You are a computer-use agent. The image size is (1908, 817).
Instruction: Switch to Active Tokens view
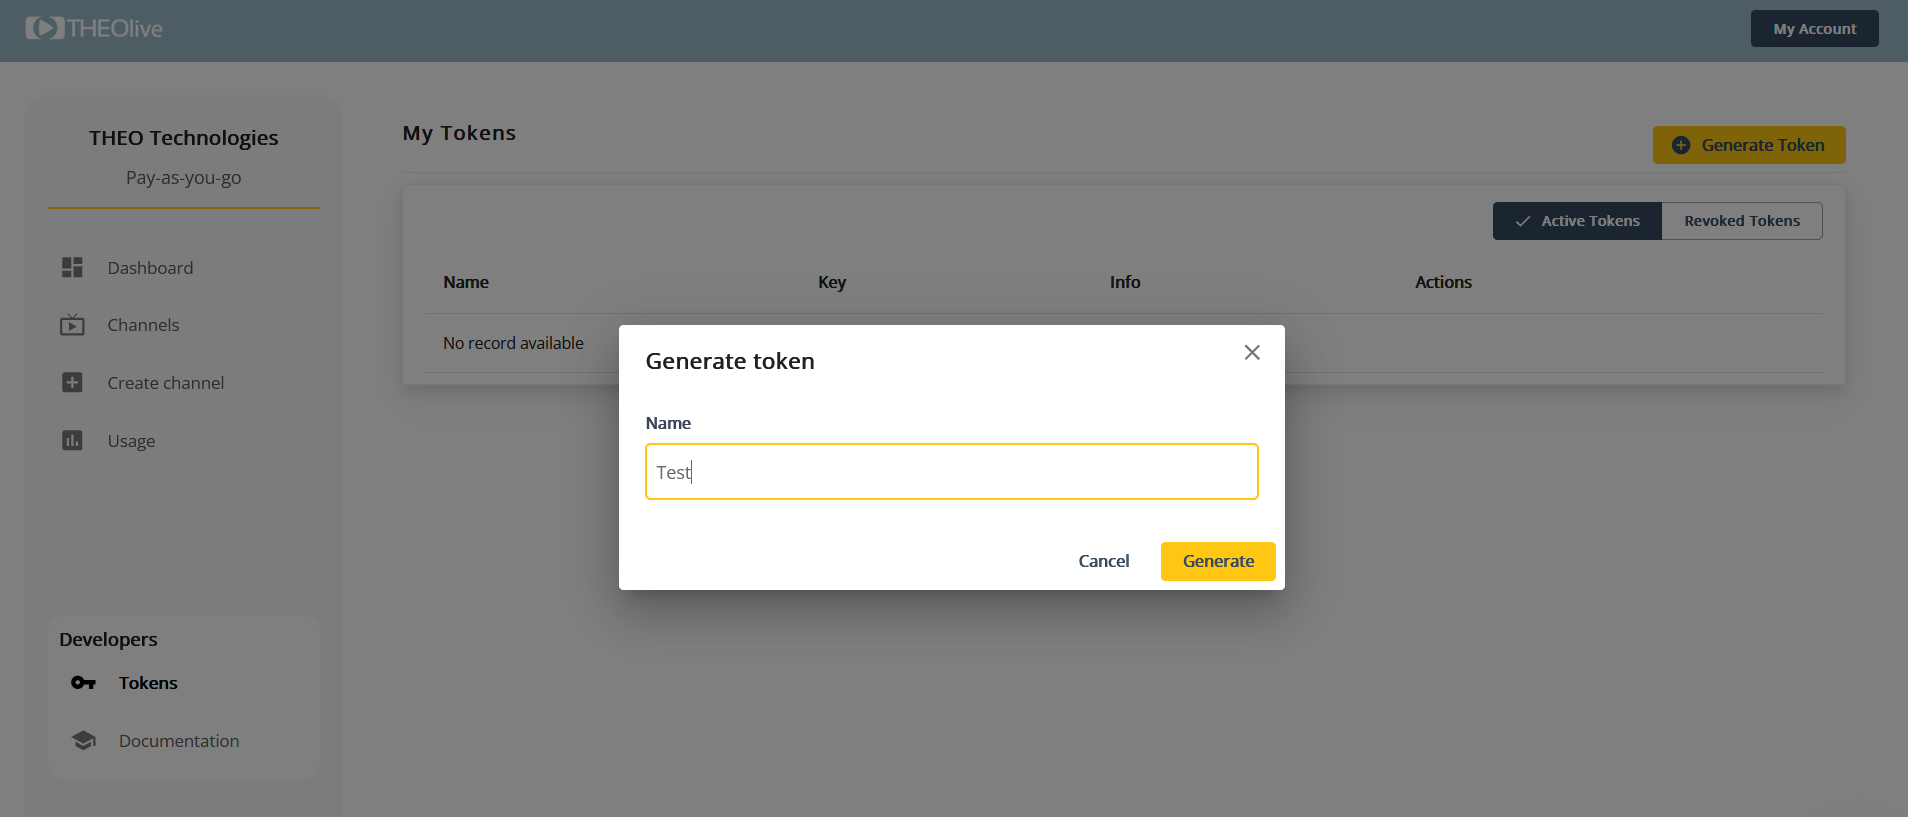coord(1577,221)
